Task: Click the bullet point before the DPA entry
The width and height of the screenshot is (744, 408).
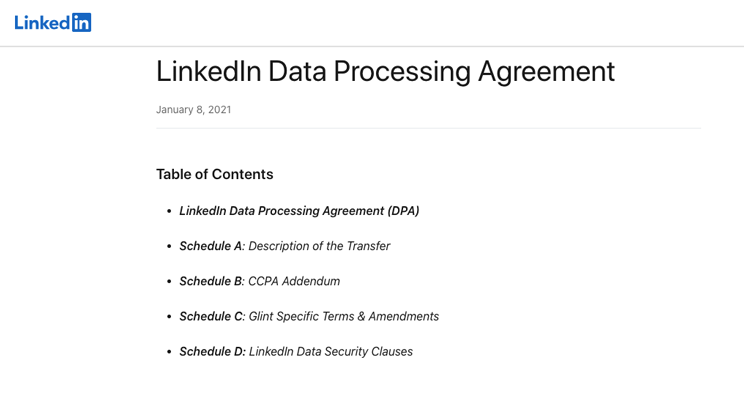Action: click(169, 211)
